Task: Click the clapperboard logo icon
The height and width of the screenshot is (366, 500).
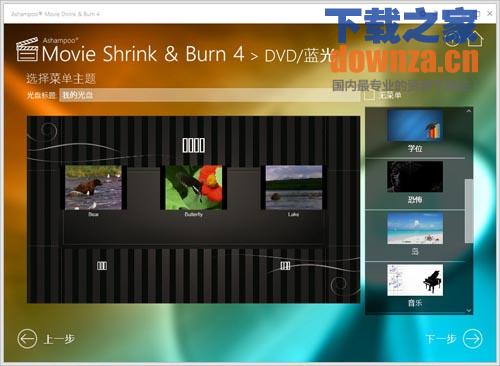Action: 27,49
